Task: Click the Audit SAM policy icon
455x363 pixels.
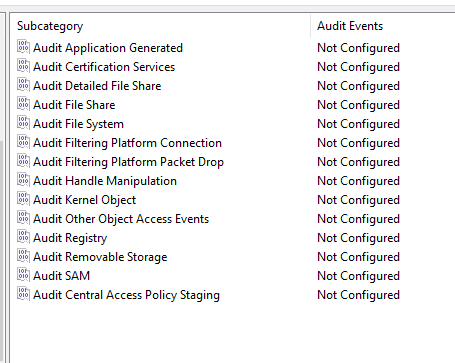Action: 23,275
